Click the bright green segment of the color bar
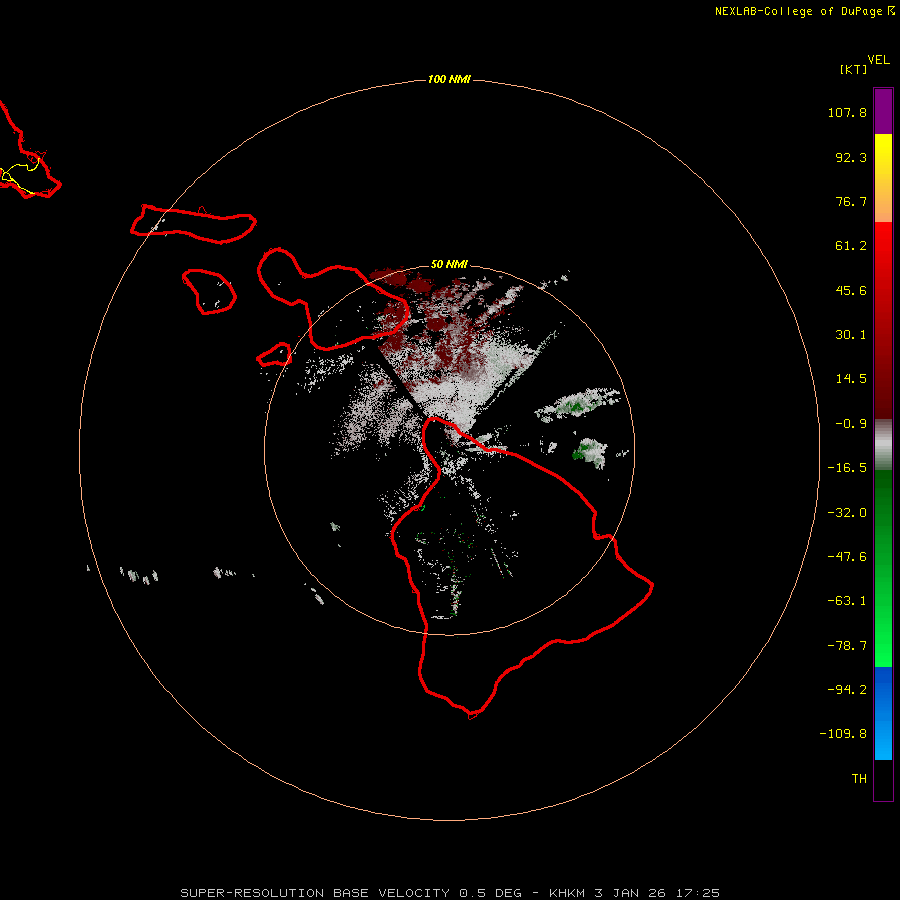This screenshot has width=900, height=900. coord(883,568)
